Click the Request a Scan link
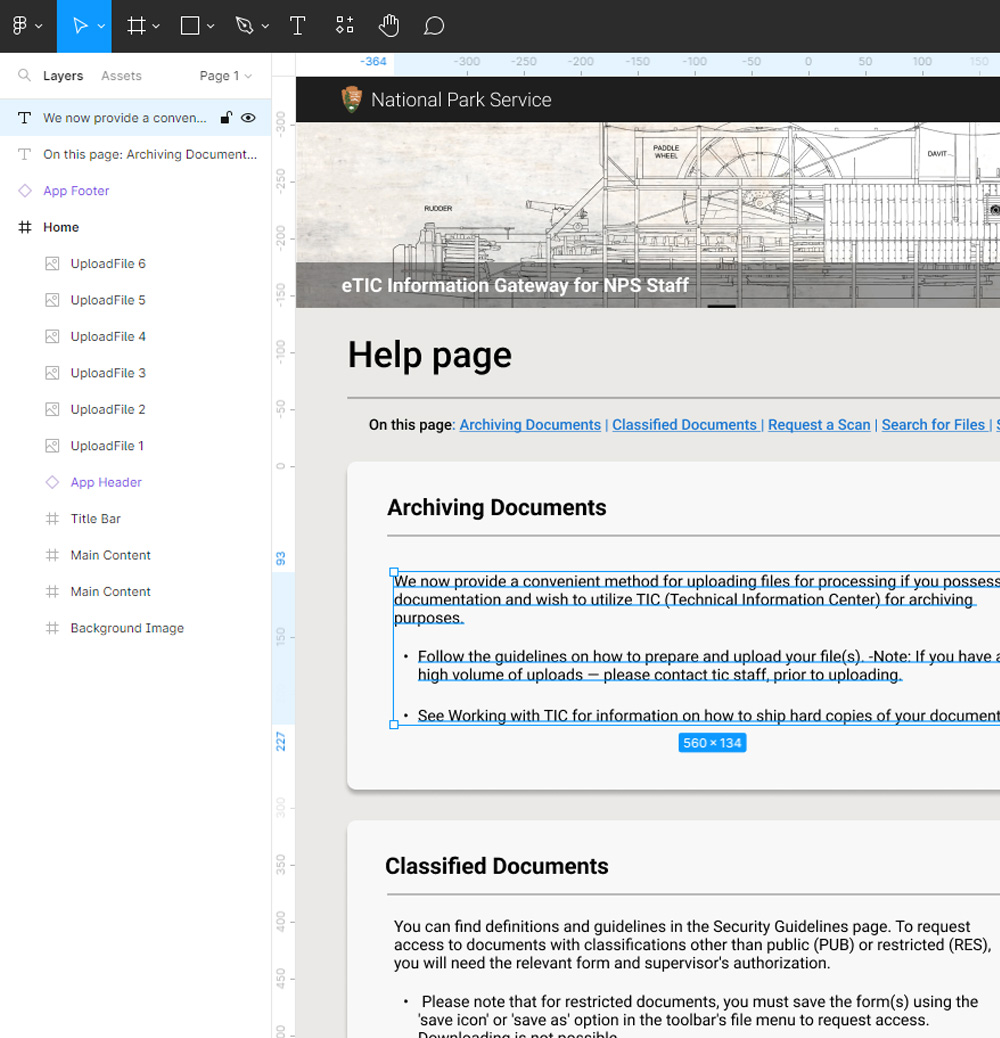This screenshot has height=1038, width=1000. coord(819,425)
